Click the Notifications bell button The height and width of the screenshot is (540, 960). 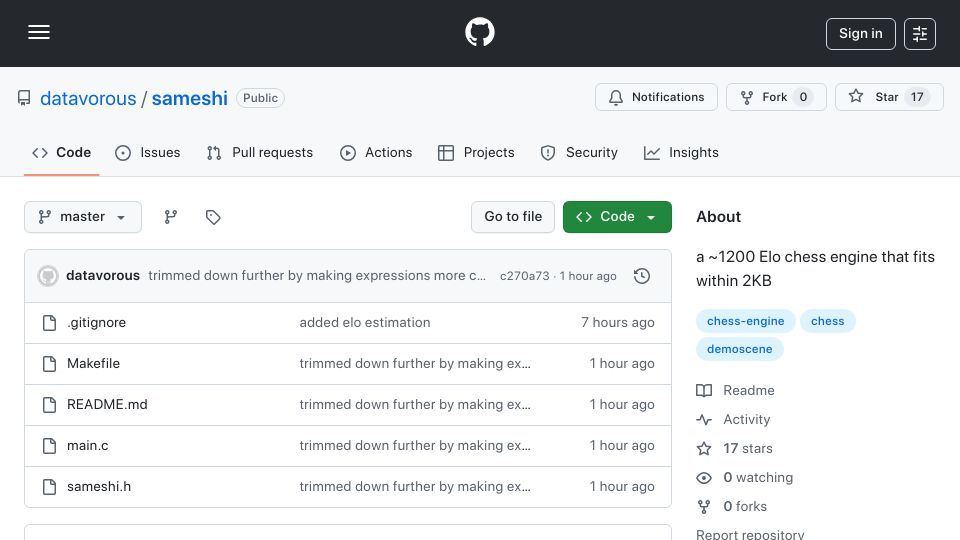click(x=656, y=97)
